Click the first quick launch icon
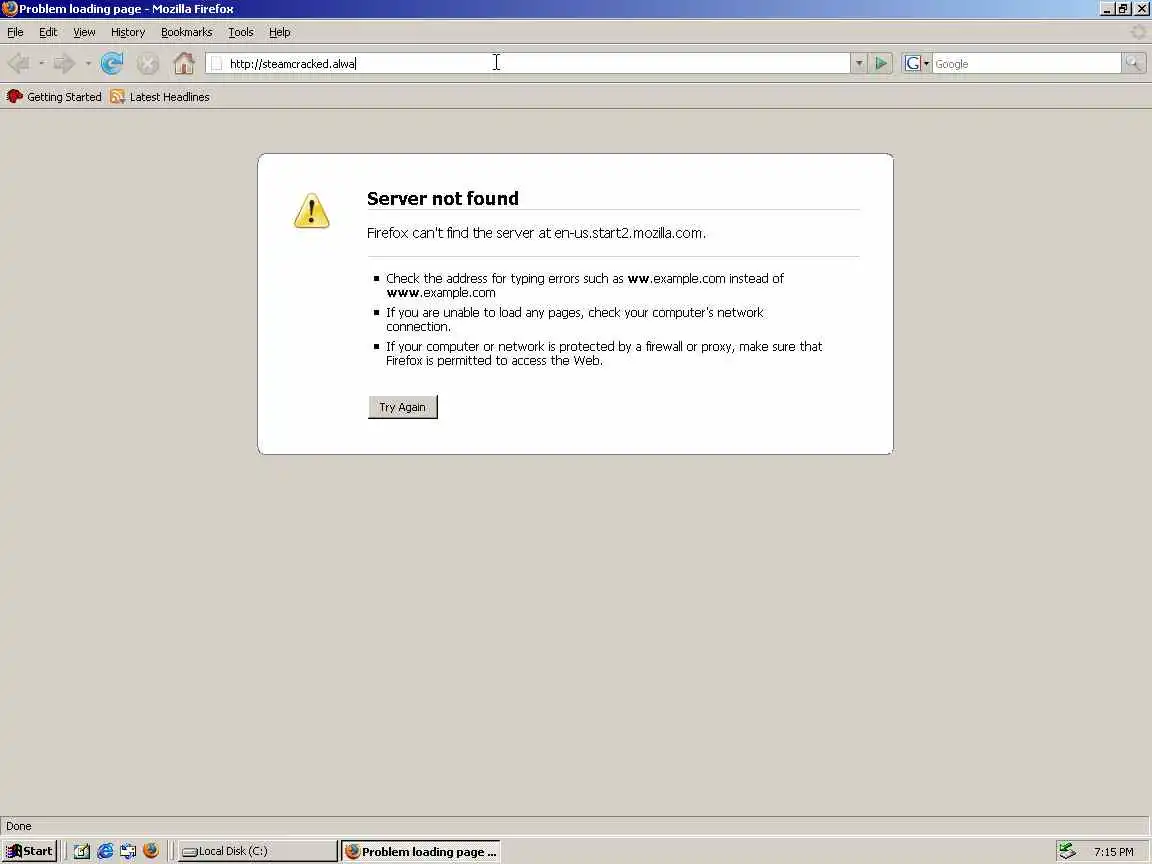Screen dimensions: 1152x864 82,851
